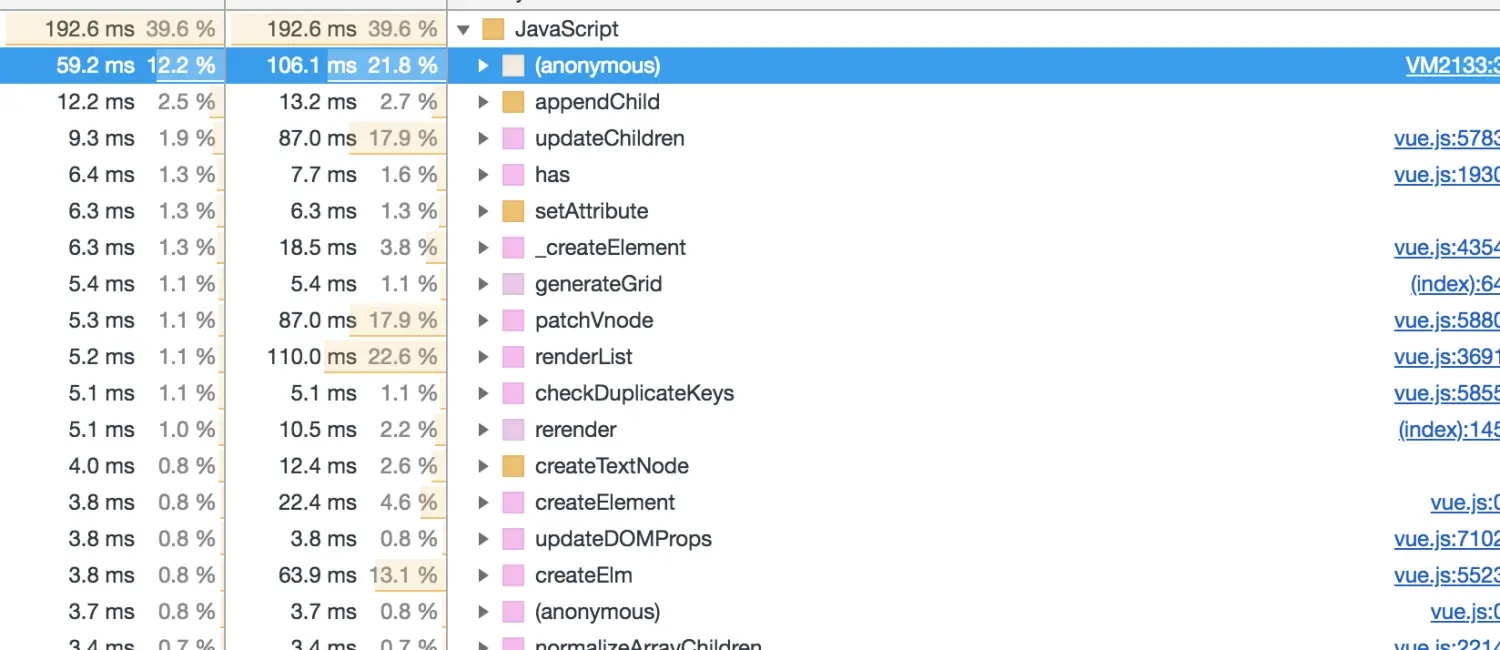
Task: Click the 18.5 ms total time value
Action: tap(317, 248)
